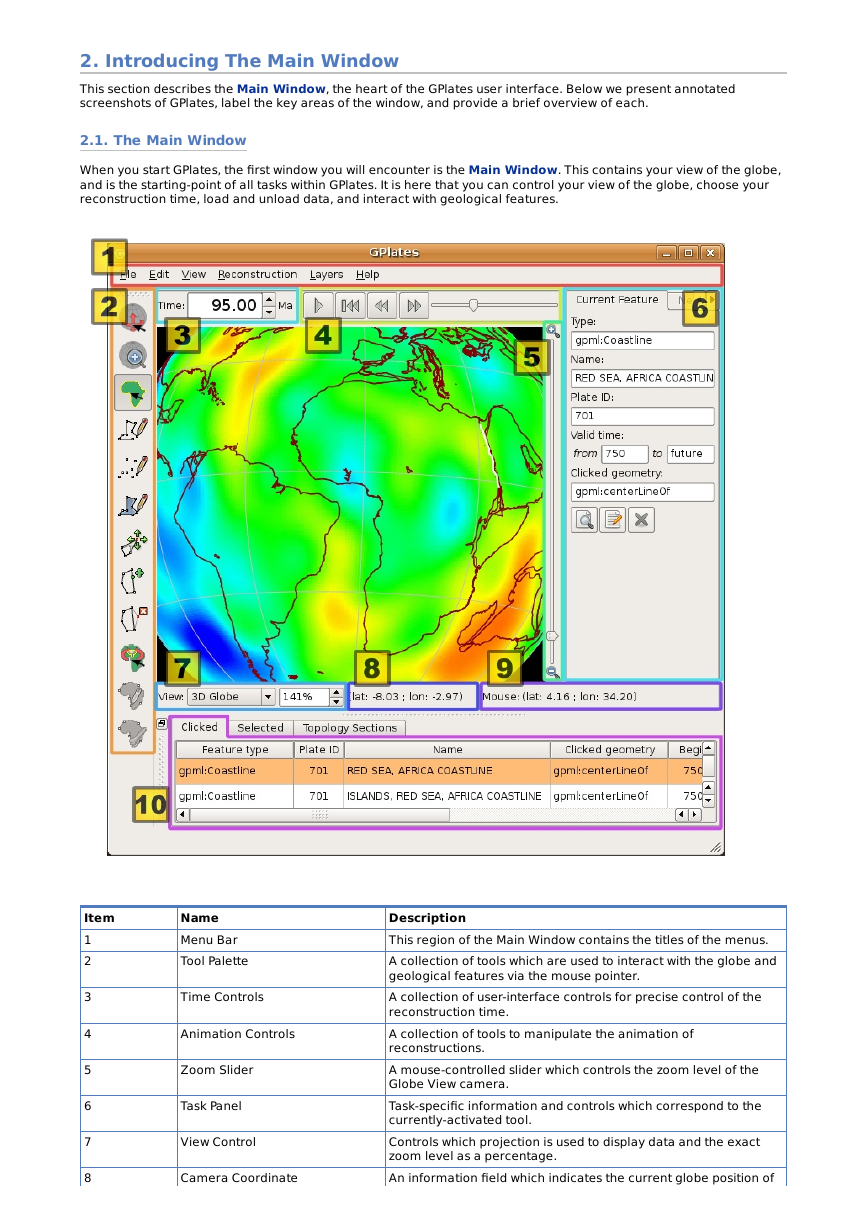Activate the Digitise Polyline tool

(x=133, y=430)
